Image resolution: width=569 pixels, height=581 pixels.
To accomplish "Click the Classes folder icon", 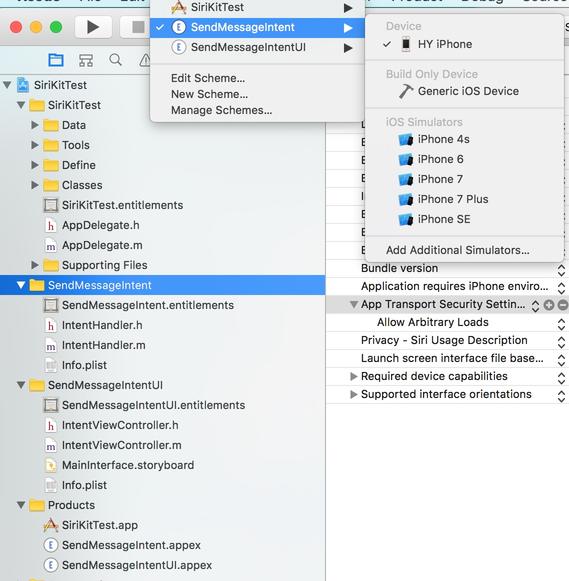I will tap(51, 185).
